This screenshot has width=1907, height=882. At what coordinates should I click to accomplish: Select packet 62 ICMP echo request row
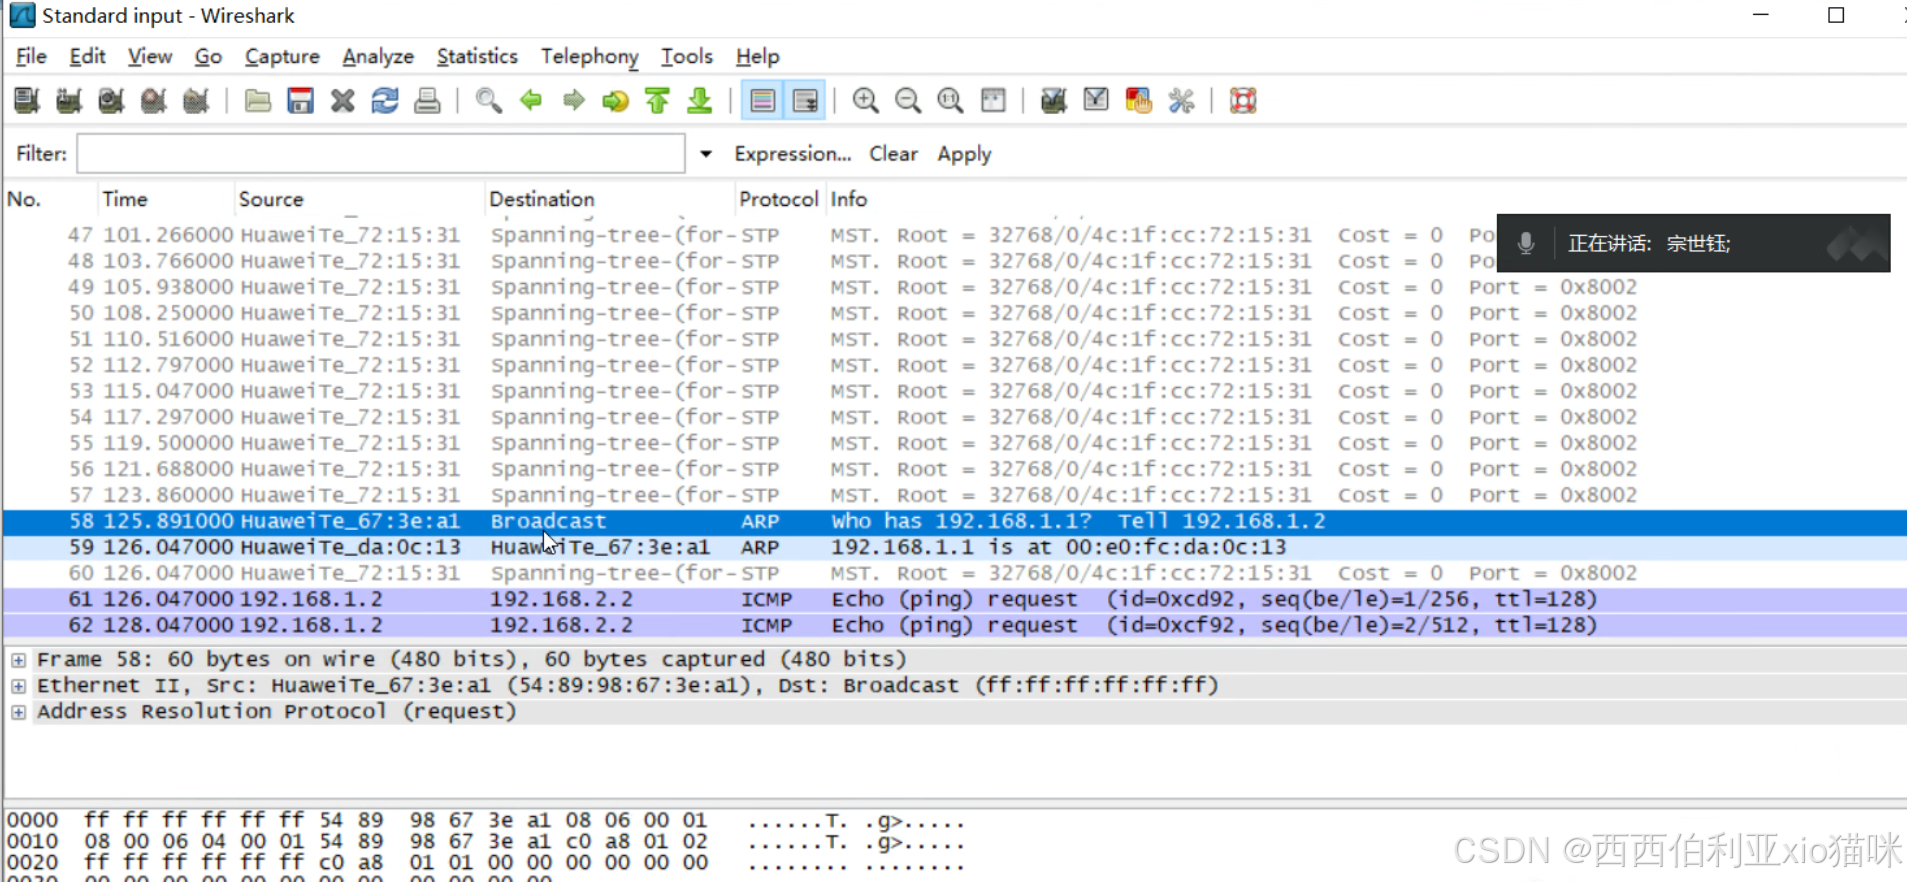[x=955, y=625]
